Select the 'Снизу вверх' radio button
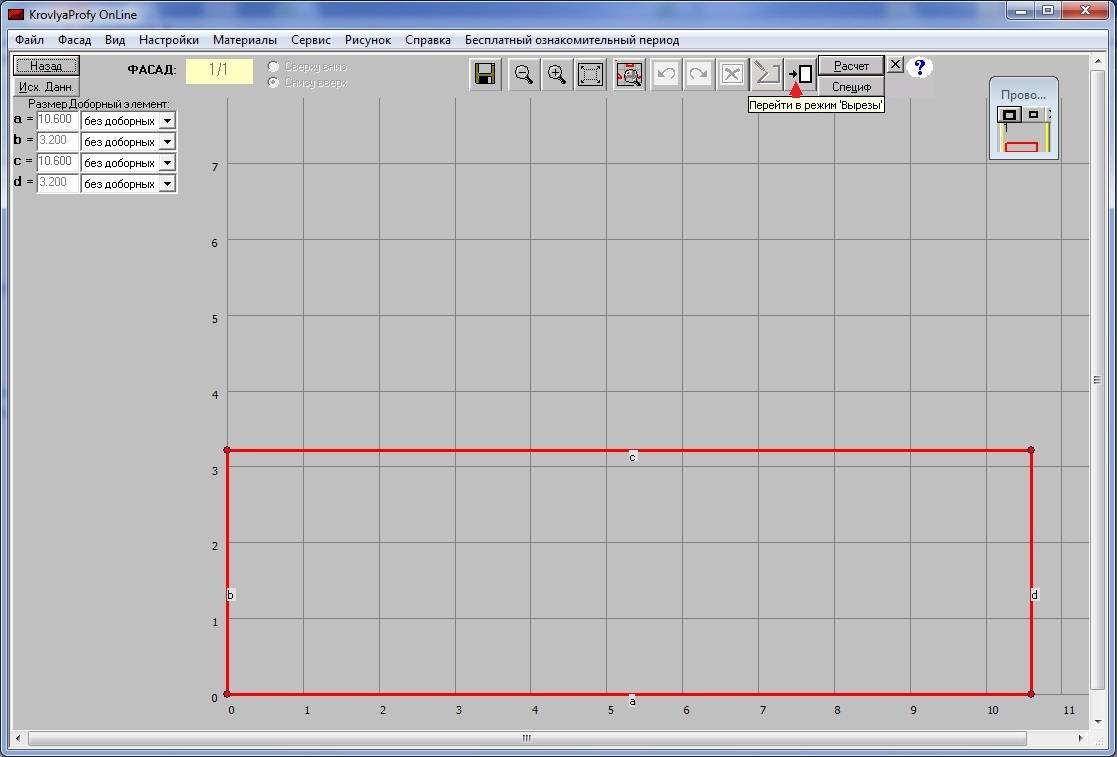Screen dimensions: 1117x757 274,83
